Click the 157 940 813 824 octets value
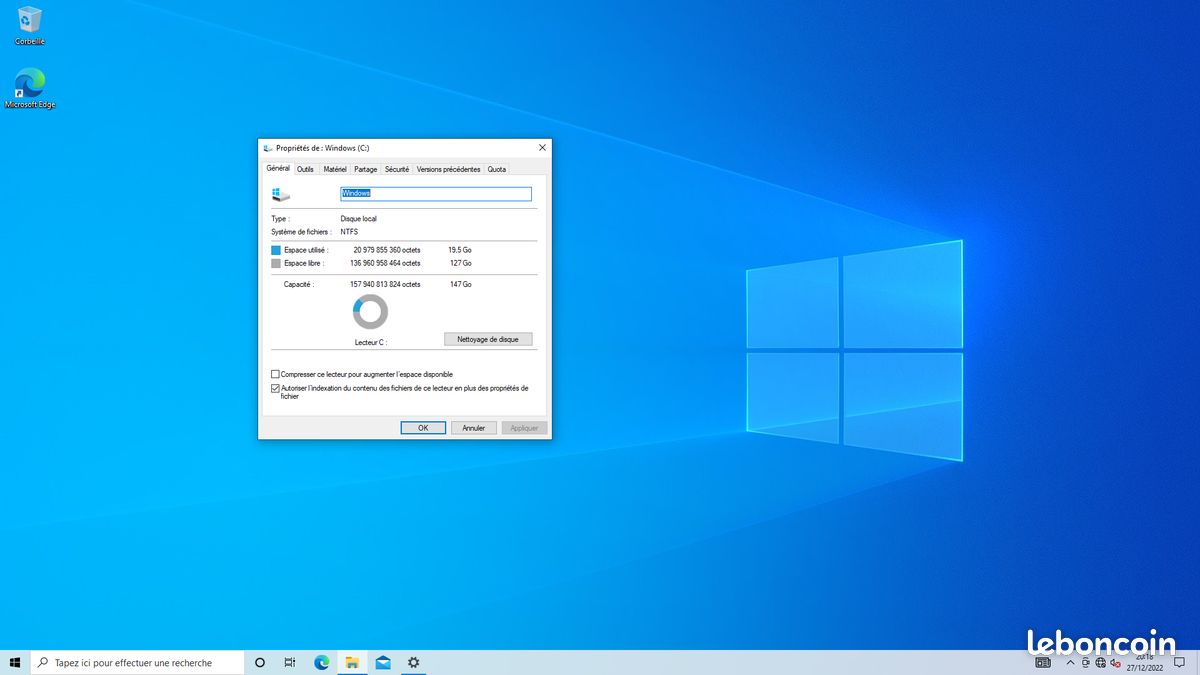1200x675 pixels. (385, 284)
